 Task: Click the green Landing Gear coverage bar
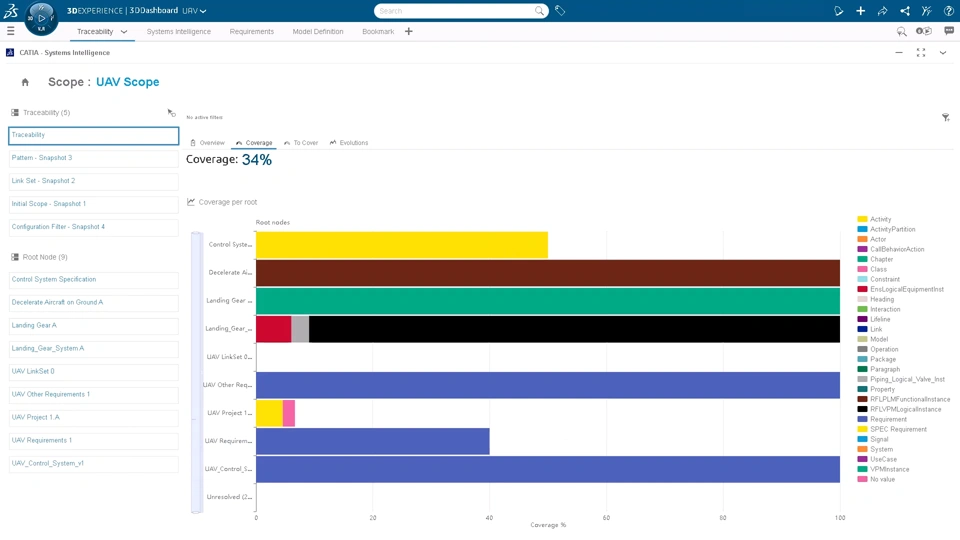click(548, 301)
